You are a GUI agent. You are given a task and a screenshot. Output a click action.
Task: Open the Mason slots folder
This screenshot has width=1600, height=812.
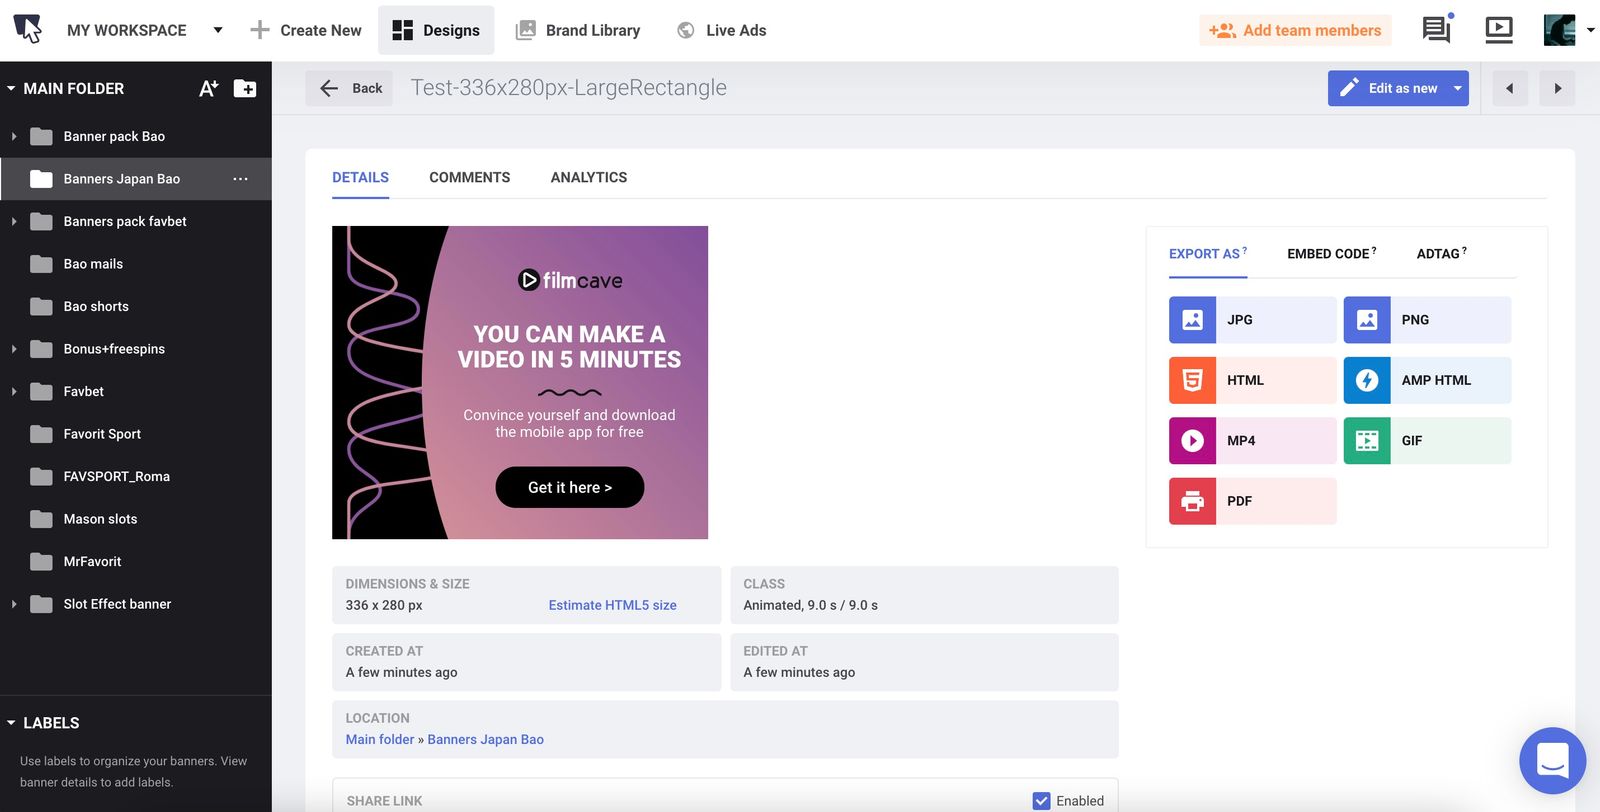click(x=100, y=519)
